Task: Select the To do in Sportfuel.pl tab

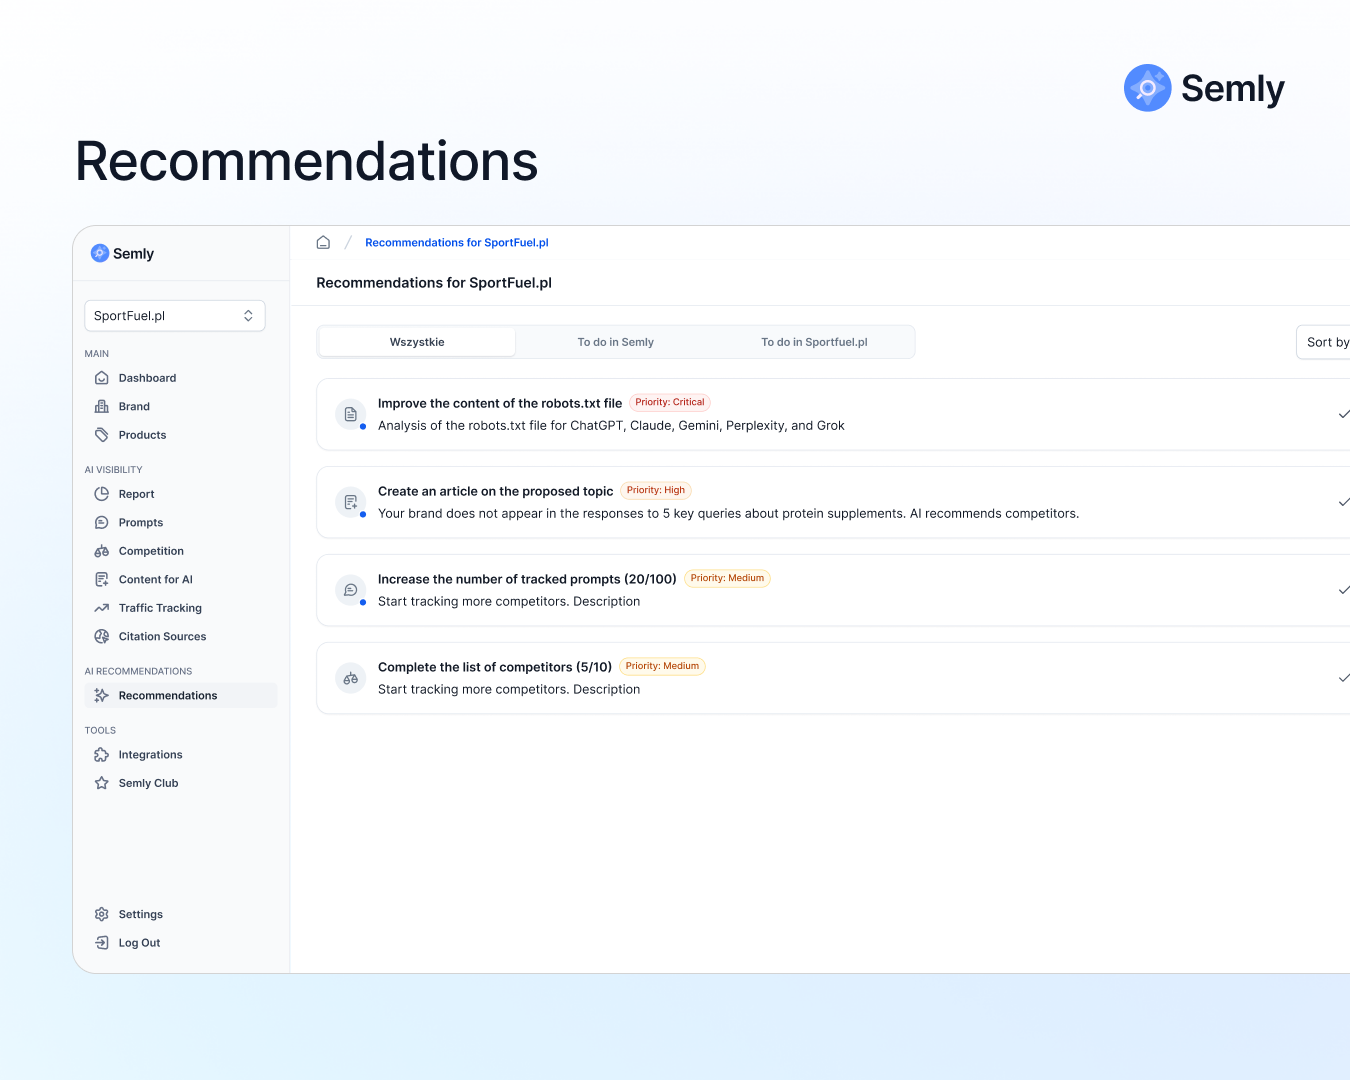Action: 814,342
